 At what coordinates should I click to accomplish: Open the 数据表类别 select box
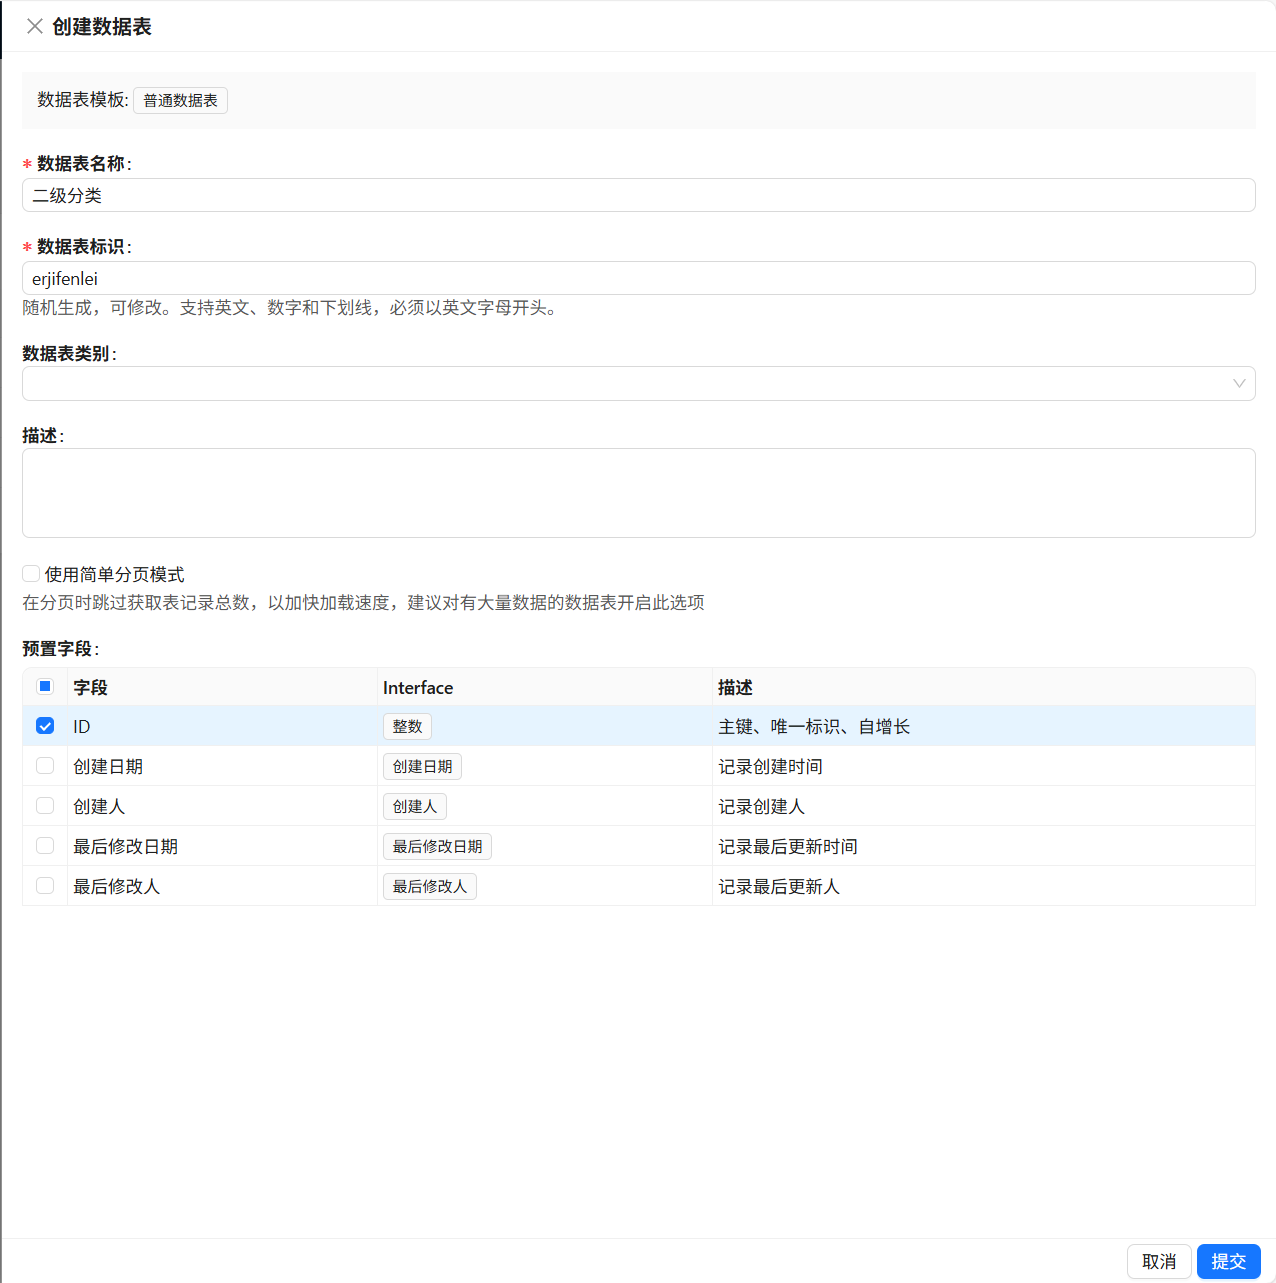(x=638, y=383)
